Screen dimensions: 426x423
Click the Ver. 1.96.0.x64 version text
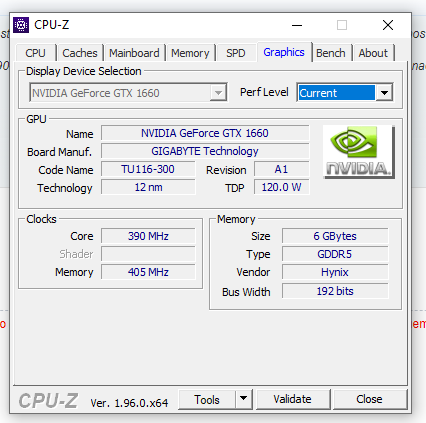(x=129, y=403)
